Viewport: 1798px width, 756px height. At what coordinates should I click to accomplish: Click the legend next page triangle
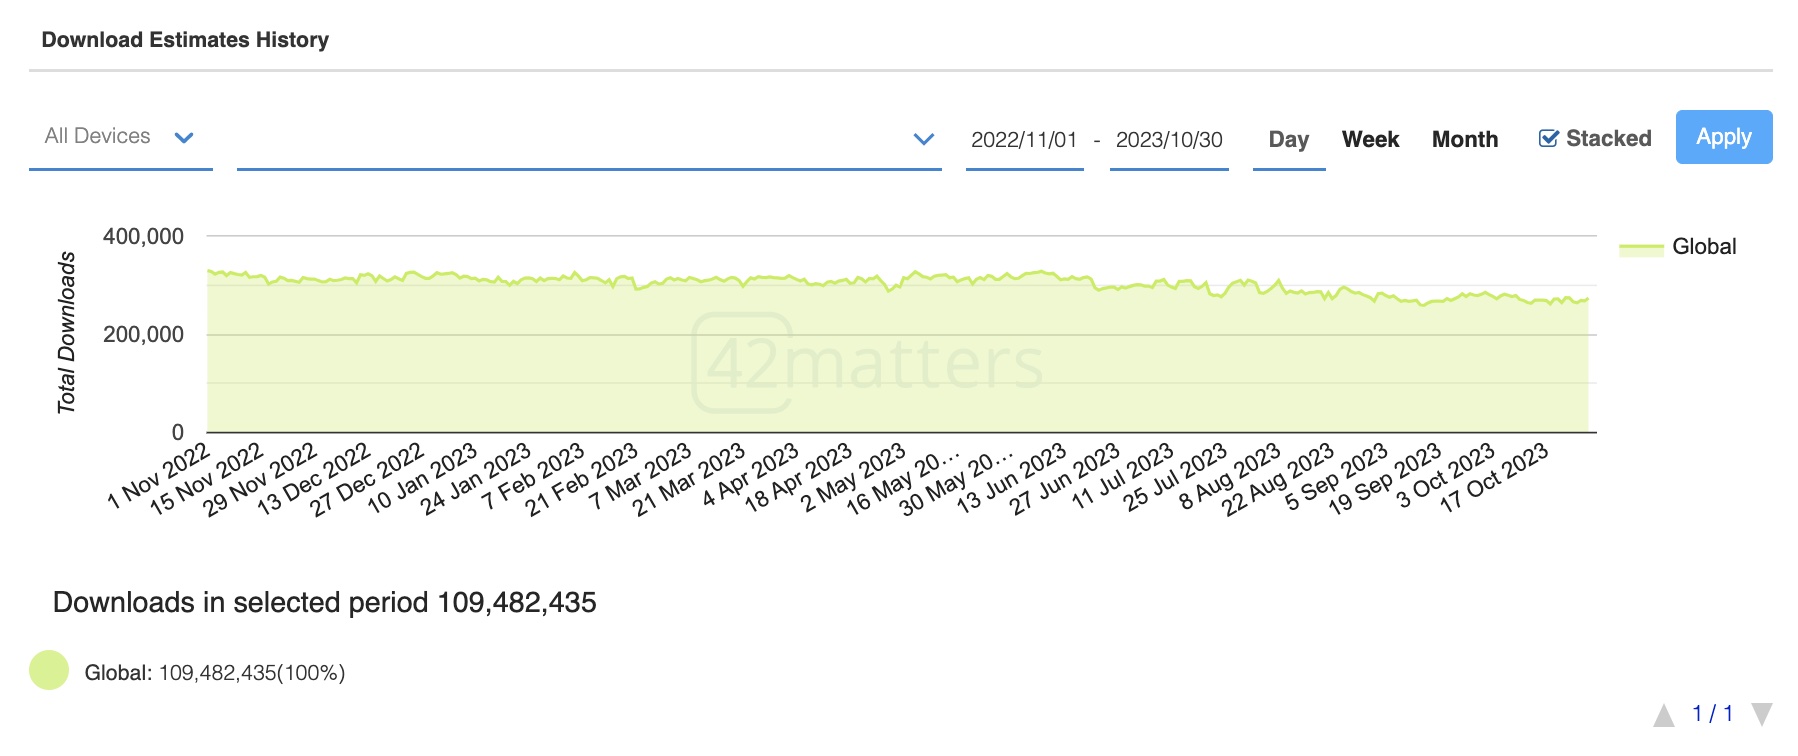point(1762,714)
